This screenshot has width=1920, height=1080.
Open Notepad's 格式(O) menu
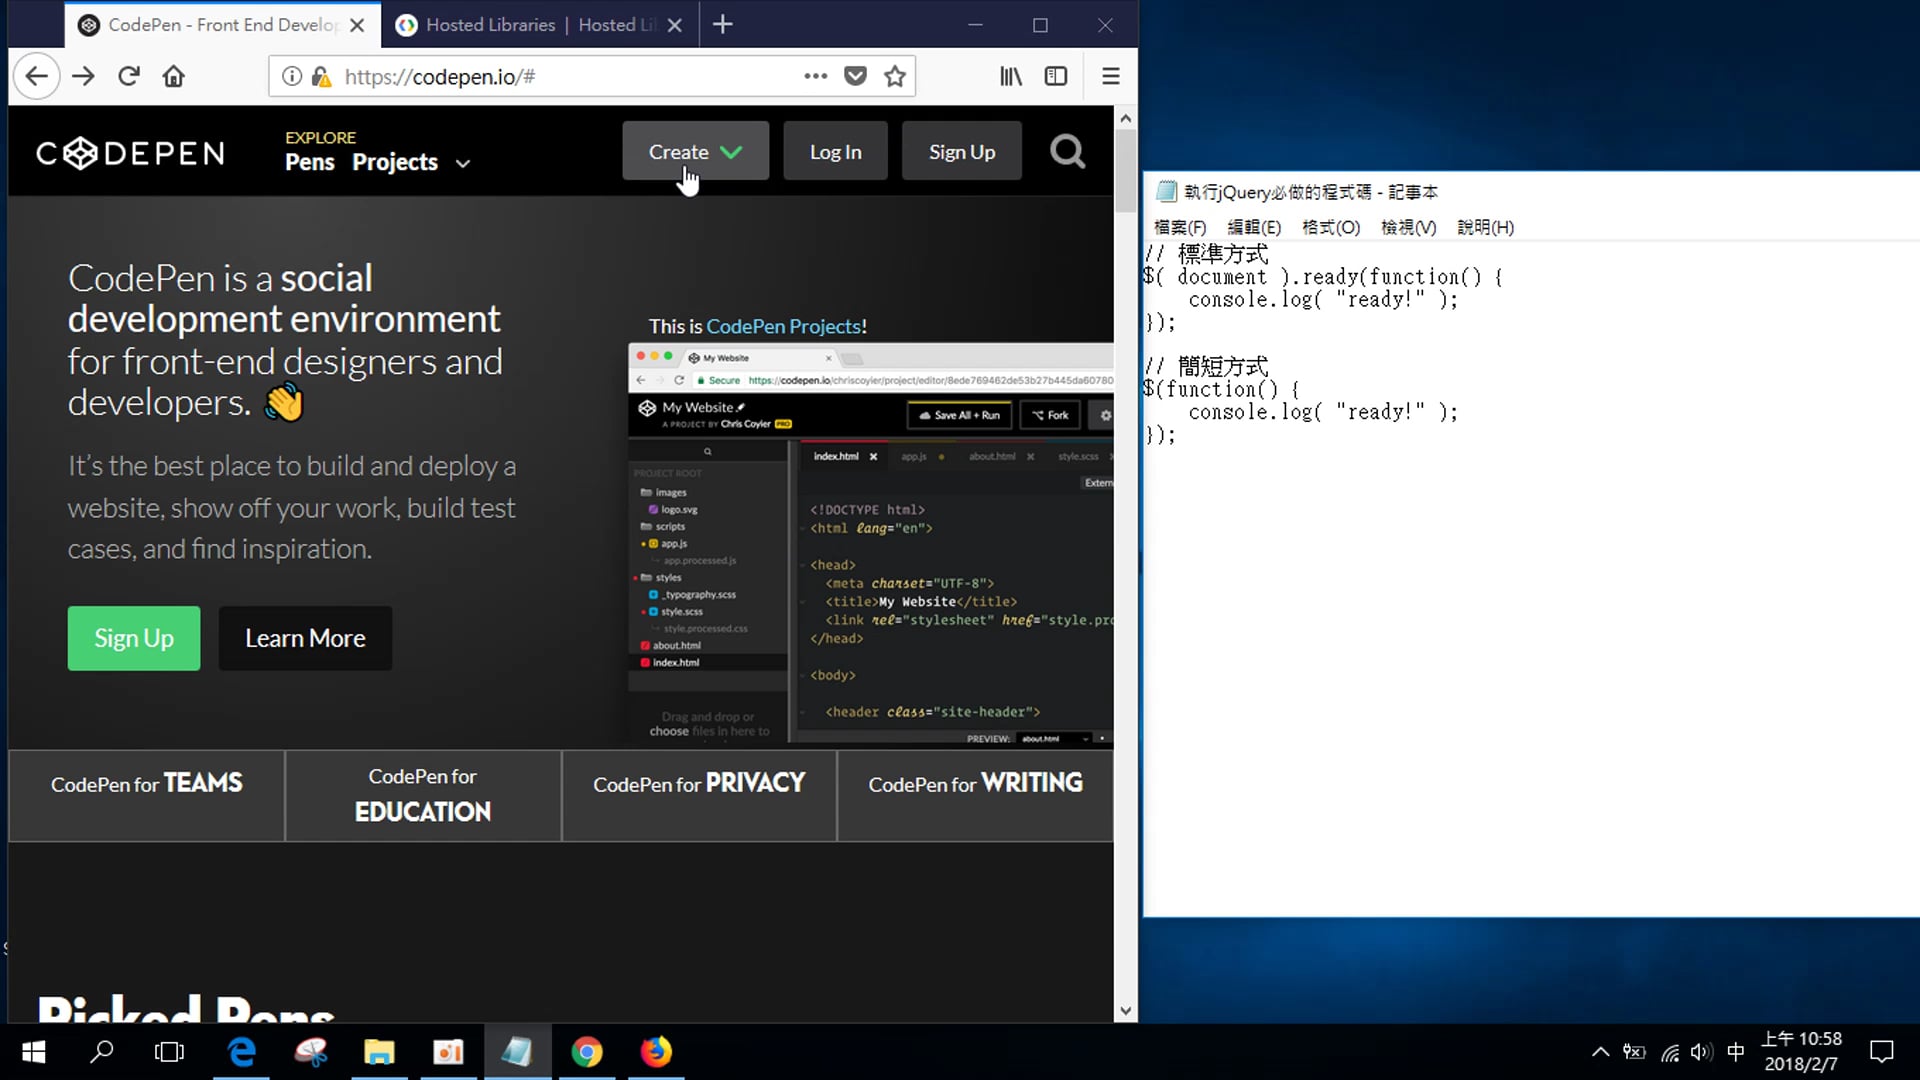tap(1330, 227)
